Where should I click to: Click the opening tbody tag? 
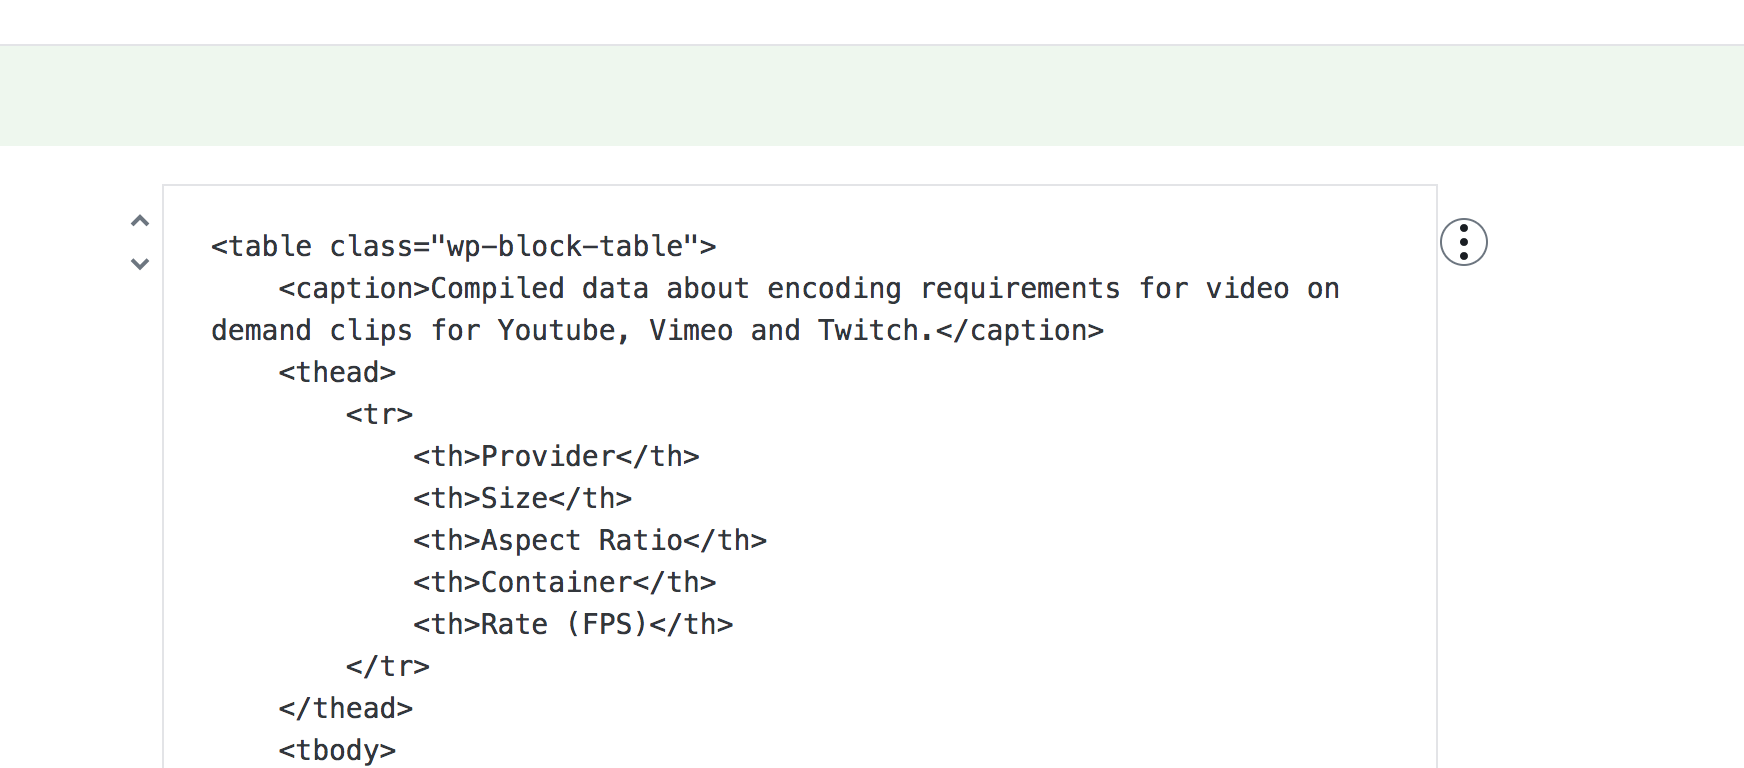(x=337, y=750)
